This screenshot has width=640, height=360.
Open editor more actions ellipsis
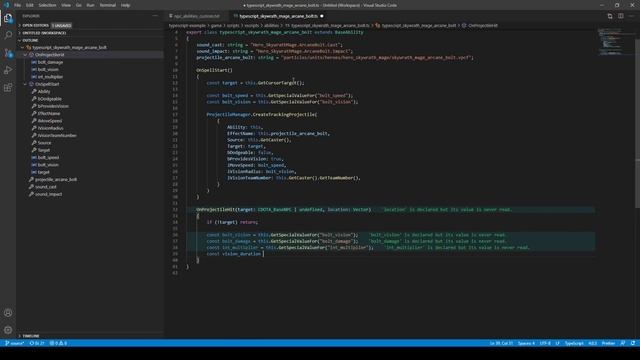click(631, 16)
